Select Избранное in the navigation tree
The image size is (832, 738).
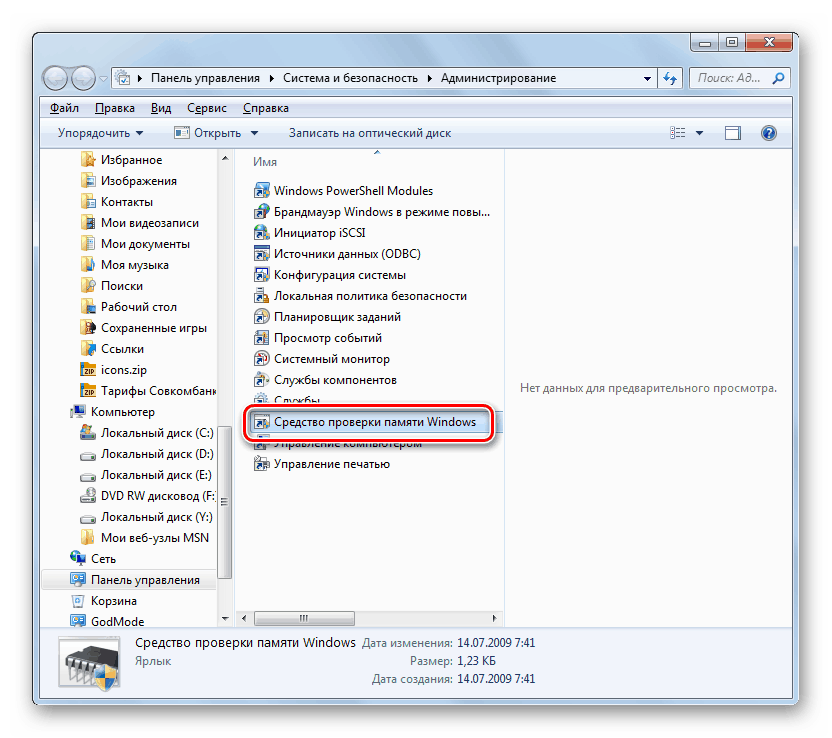pos(132,160)
